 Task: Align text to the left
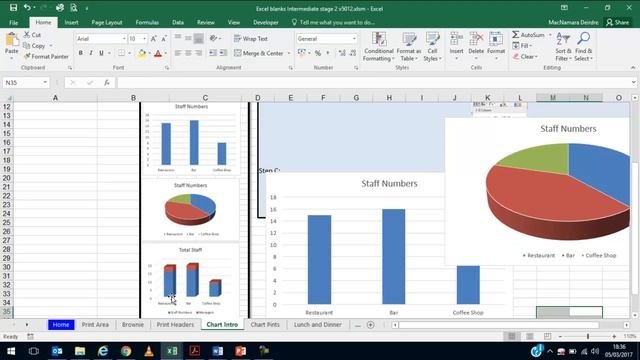pos(178,53)
